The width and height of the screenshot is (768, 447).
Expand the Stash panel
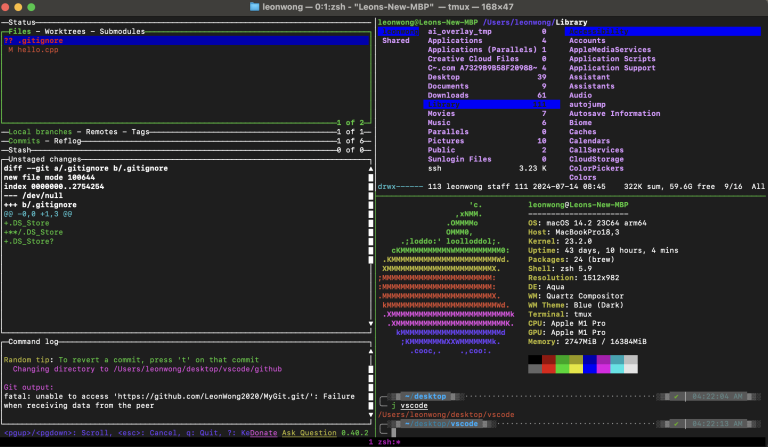coord(20,149)
